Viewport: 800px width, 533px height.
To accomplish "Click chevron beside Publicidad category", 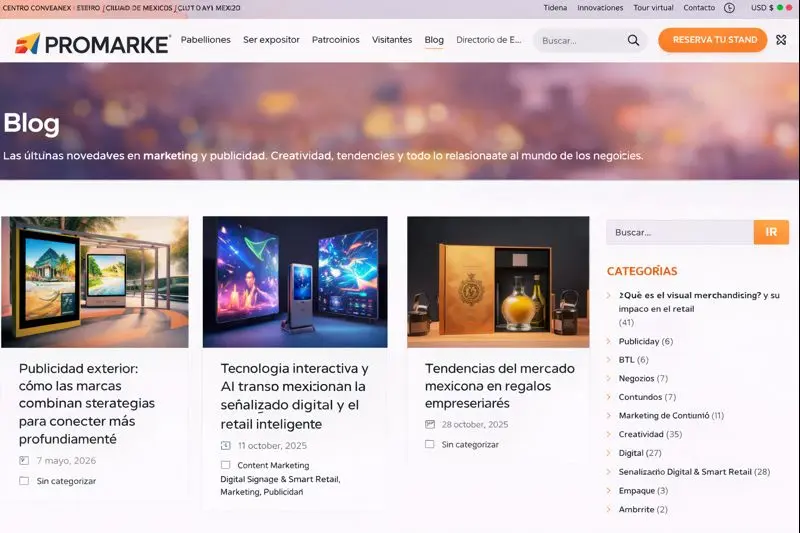I will [609, 341].
